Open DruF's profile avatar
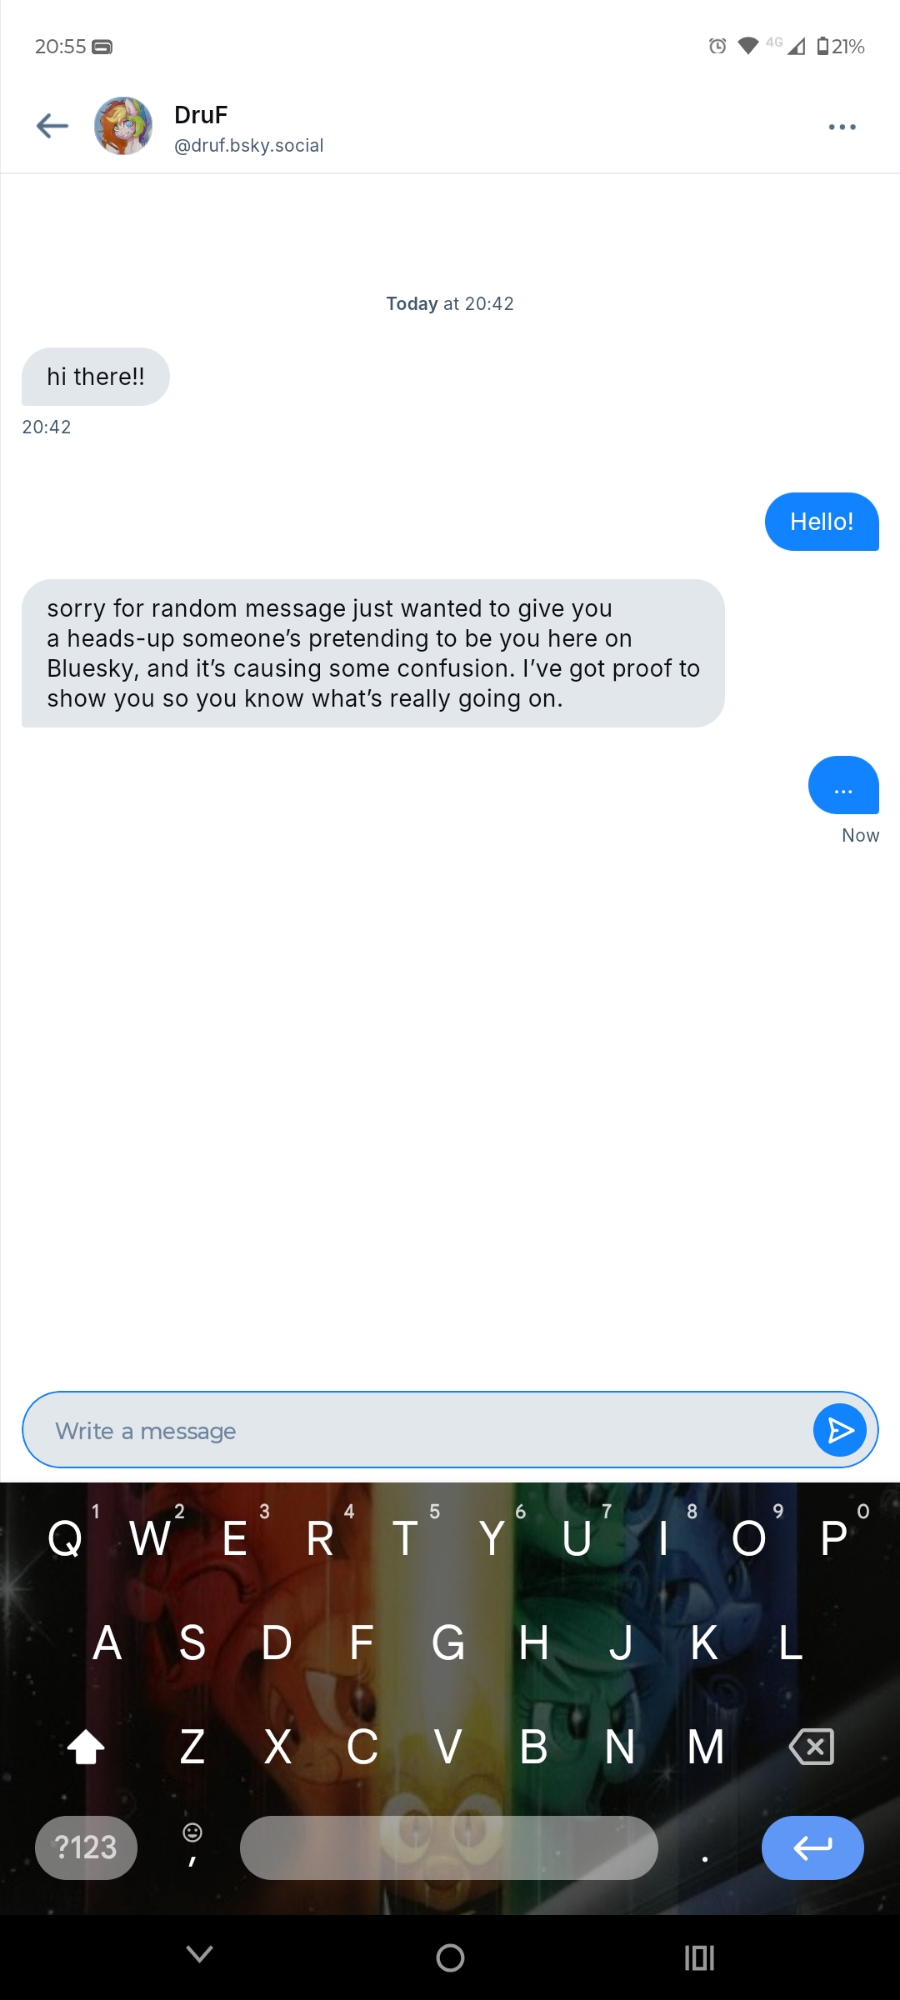Image resolution: width=900 pixels, height=2000 pixels. pos(123,126)
